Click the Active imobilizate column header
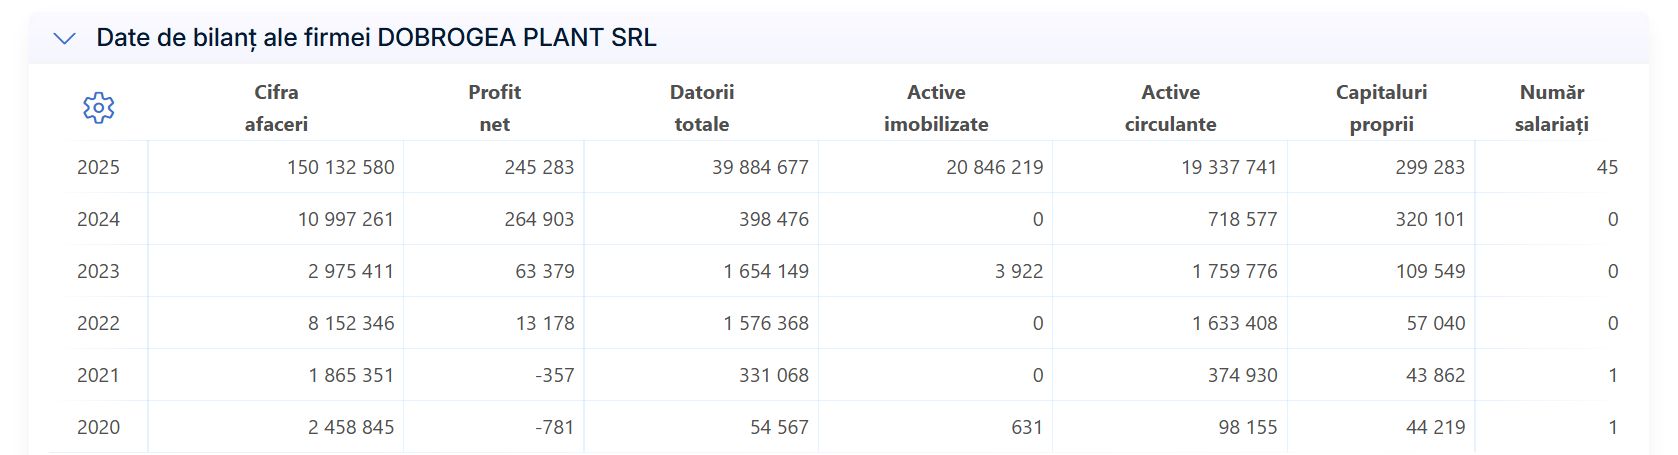 (936, 108)
